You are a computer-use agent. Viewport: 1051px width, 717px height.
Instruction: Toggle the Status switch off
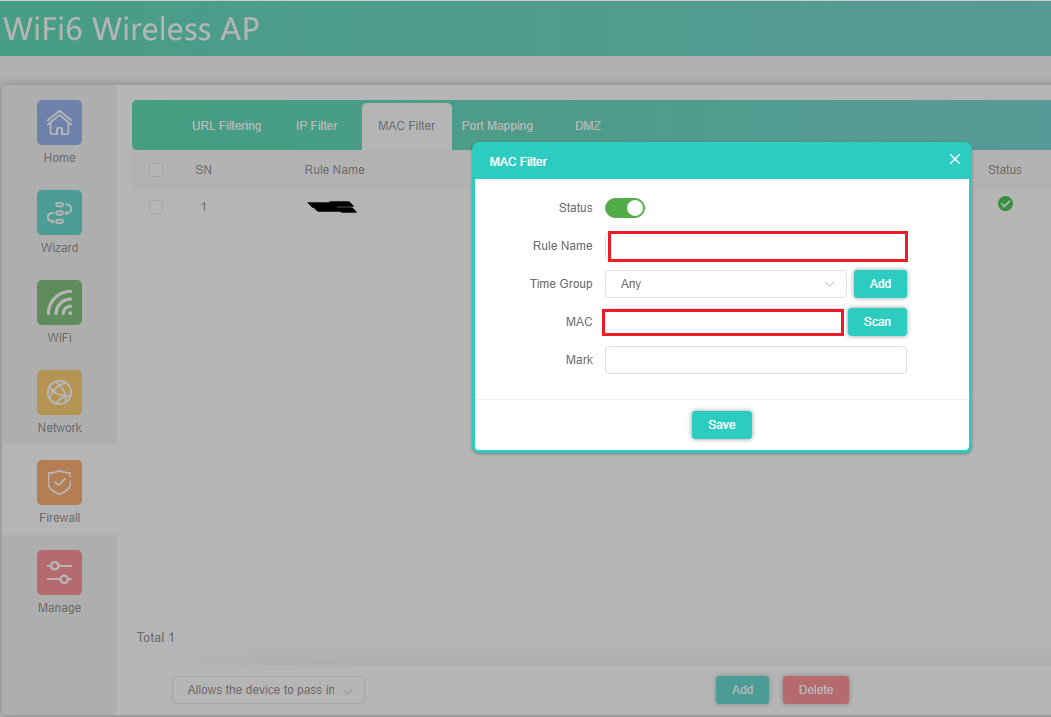625,208
